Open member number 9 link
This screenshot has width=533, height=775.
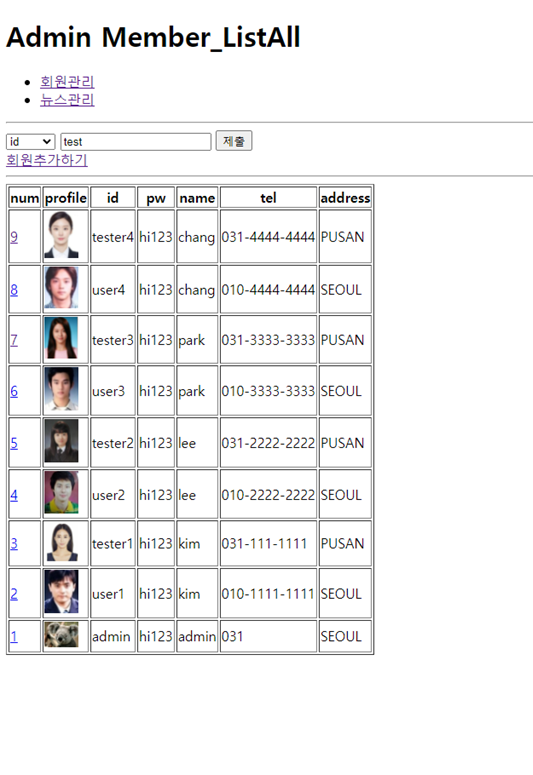(x=14, y=237)
